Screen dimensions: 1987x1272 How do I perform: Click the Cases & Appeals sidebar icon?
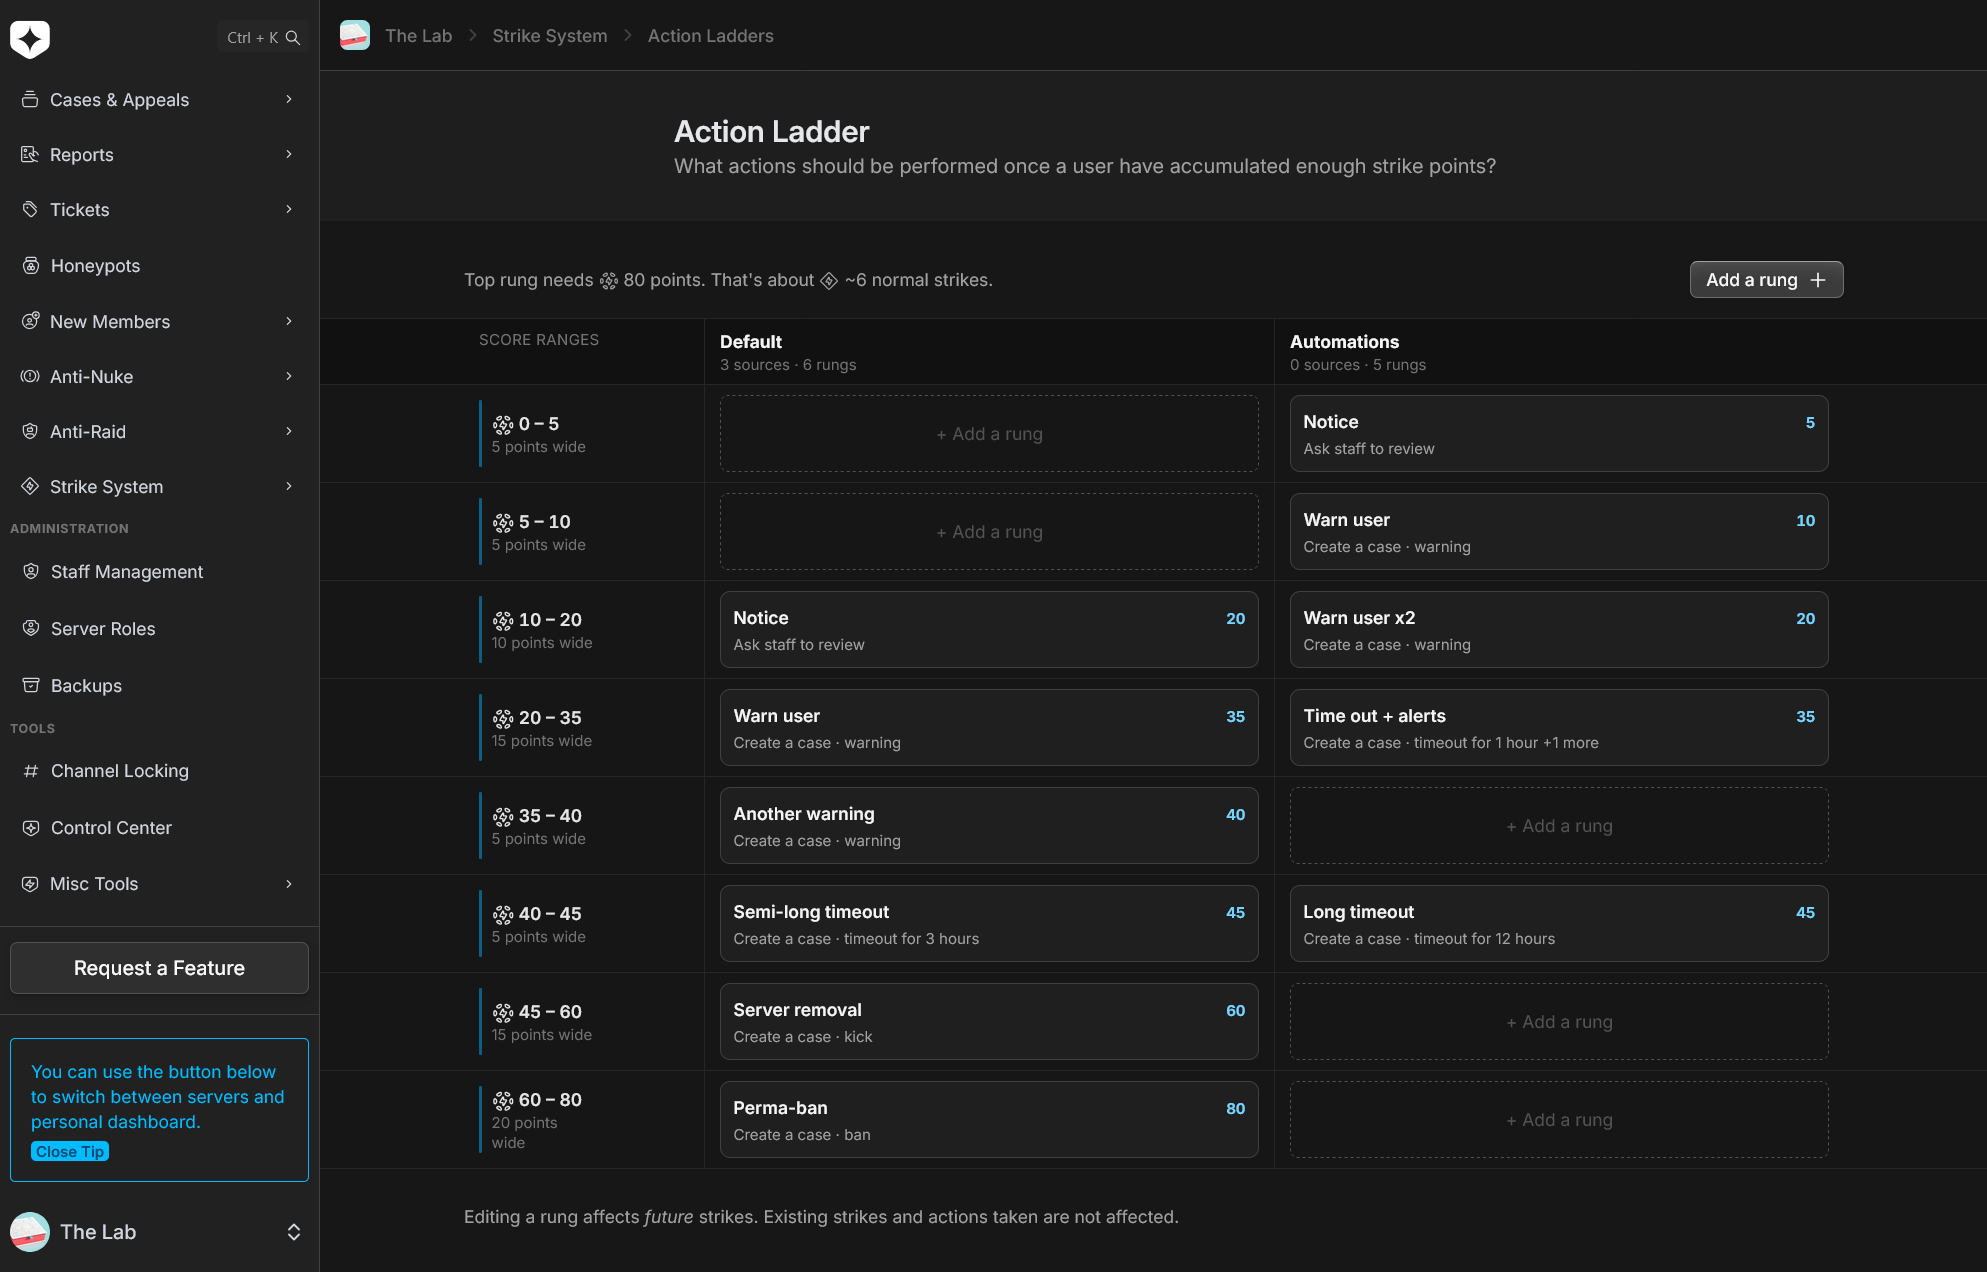click(x=30, y=99)
